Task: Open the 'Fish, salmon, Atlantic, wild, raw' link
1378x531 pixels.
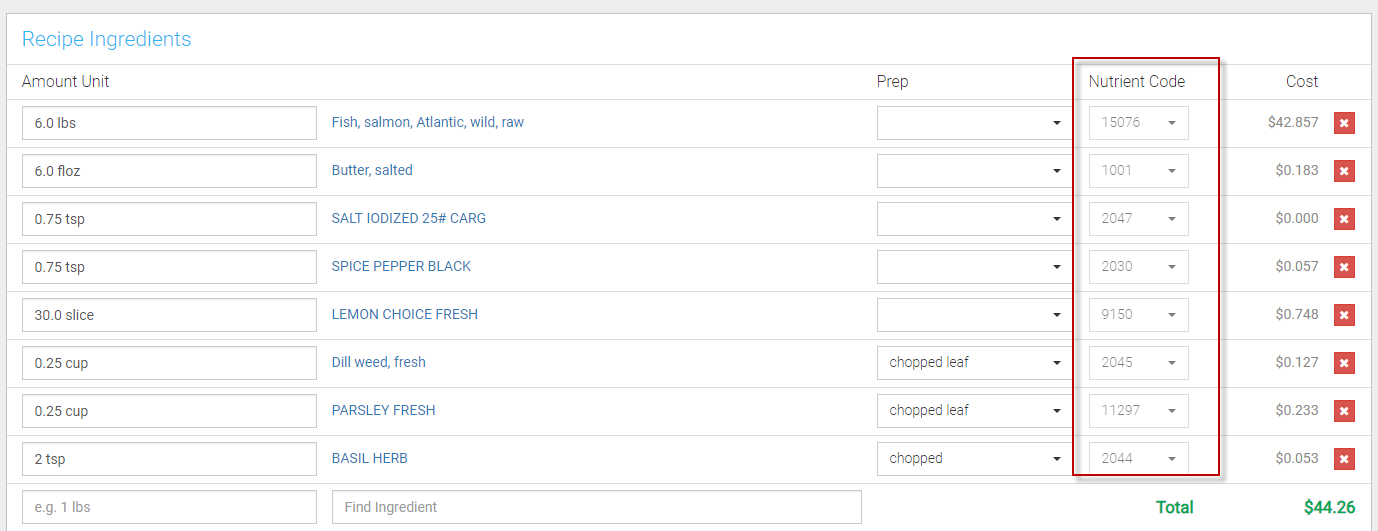Action: 428,122
